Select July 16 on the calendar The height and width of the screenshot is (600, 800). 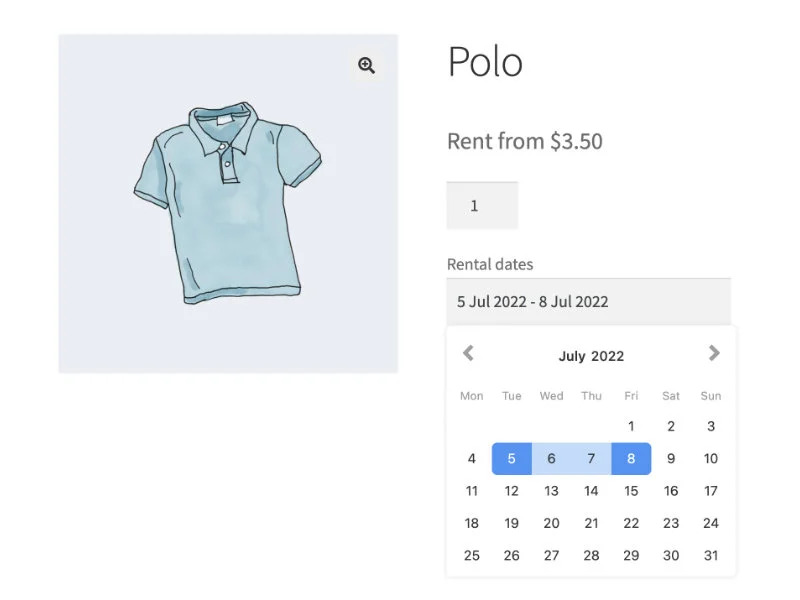671,491
